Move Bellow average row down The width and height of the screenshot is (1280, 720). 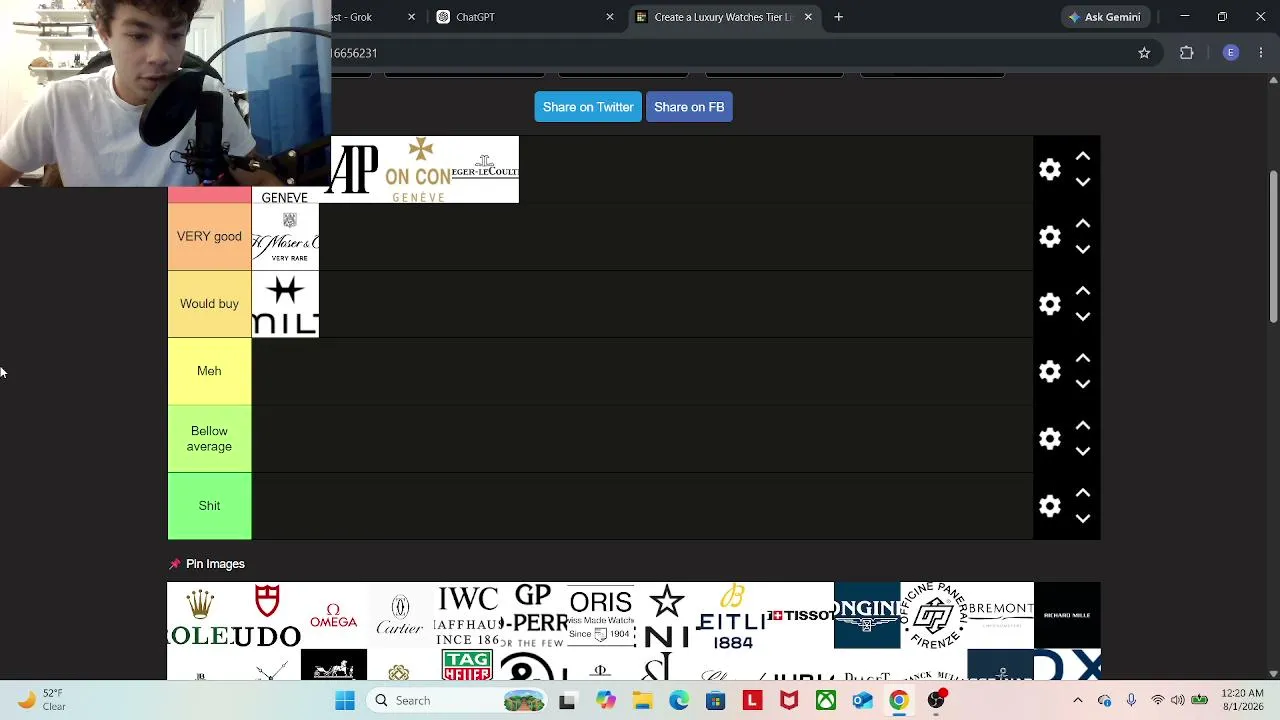click(x=1083, y=451)
